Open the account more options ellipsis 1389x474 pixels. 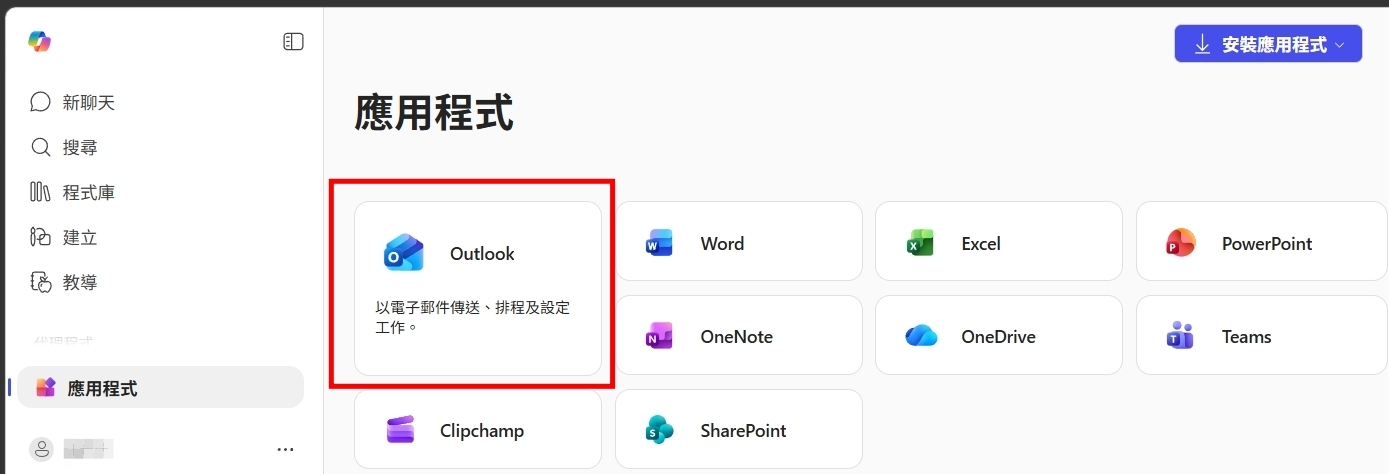coord(285,450)
